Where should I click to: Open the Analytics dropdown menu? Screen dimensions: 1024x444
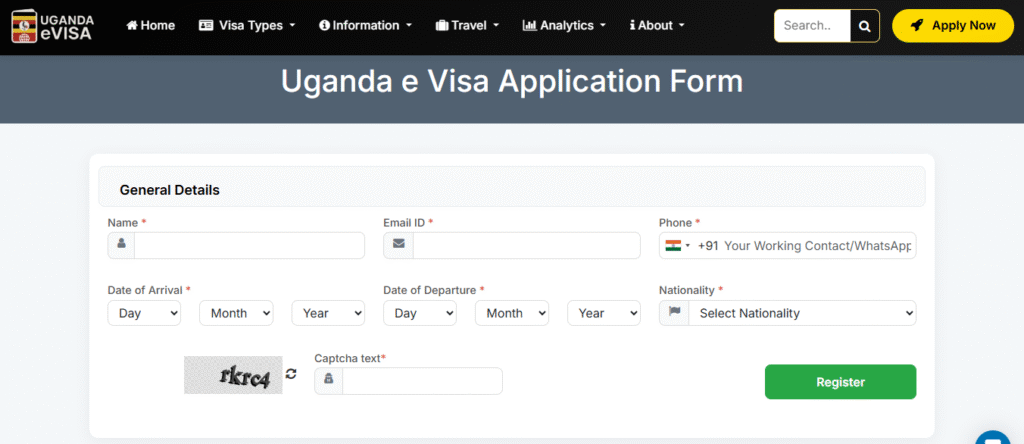click(564, 25)
